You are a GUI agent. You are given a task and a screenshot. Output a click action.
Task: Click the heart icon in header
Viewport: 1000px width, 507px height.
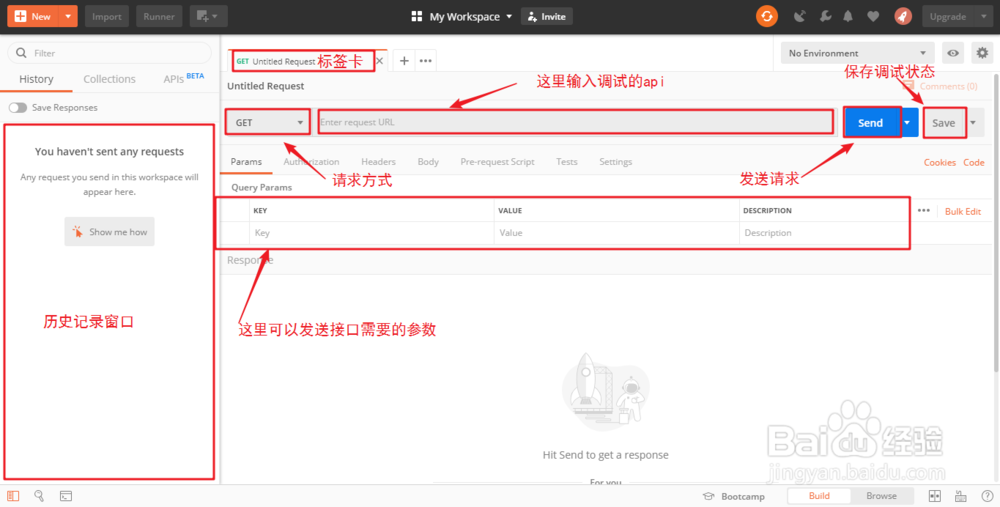click(x=873, y=17)
